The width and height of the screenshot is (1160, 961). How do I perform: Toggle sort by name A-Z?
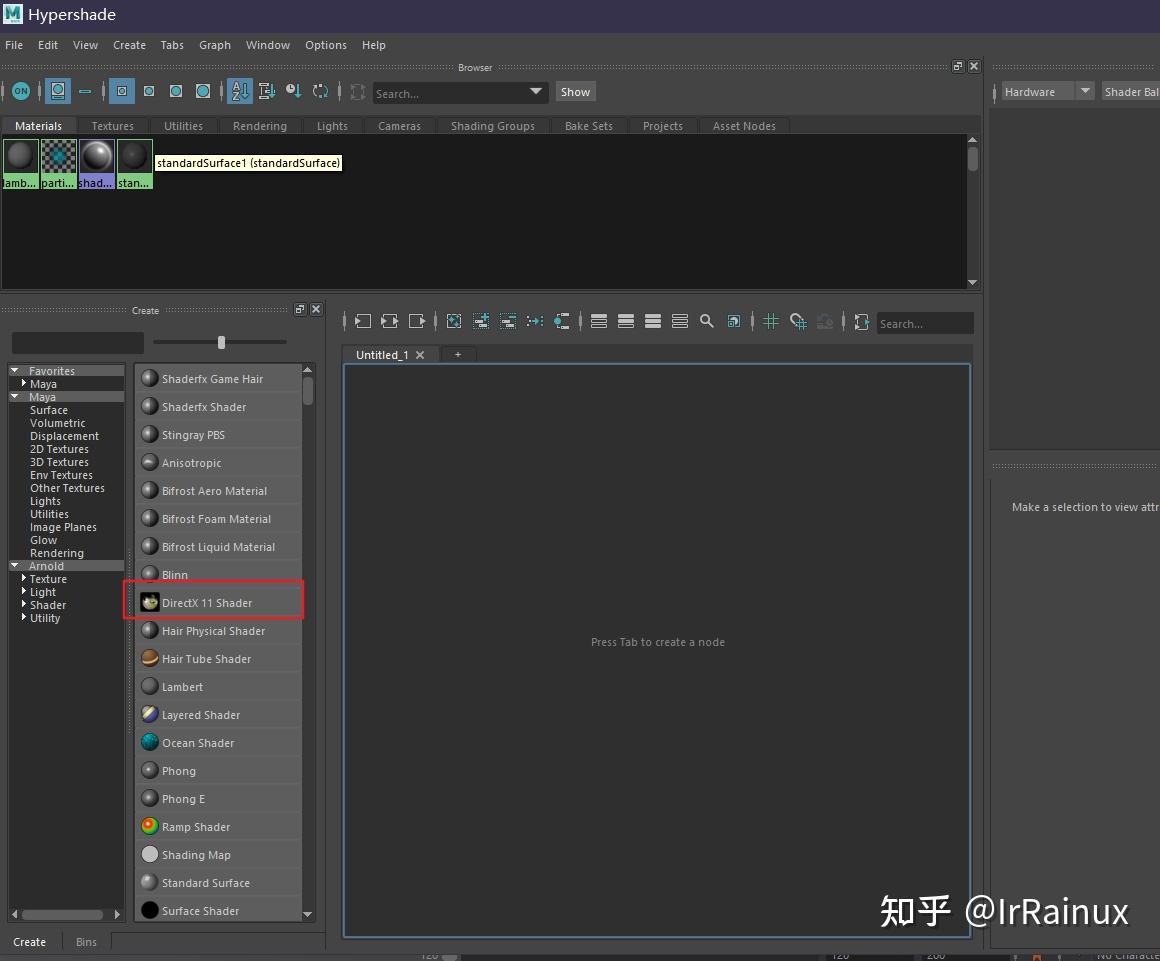(240, 92)
